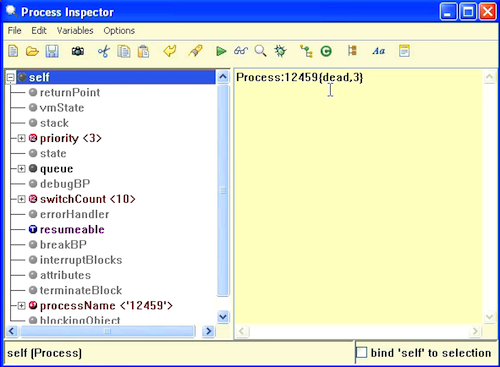This screenshot has height=367, width=500.
Task: Click the New document toolbar icon
Action: click(13, 51)
